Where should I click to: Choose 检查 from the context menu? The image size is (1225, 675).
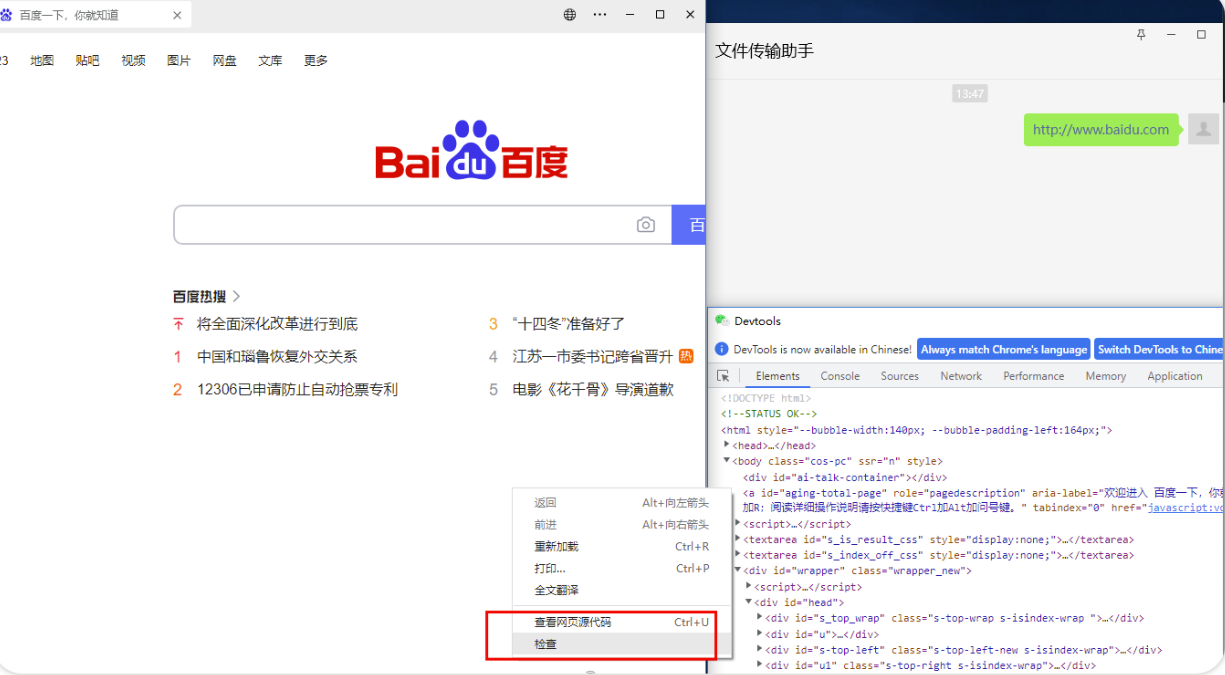click(622, 644)
